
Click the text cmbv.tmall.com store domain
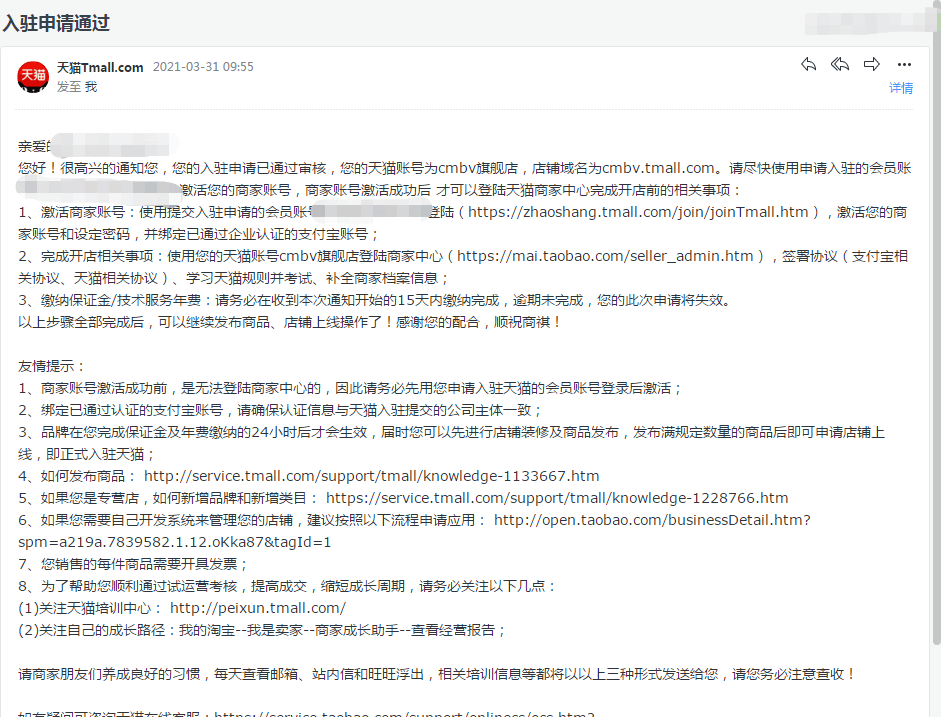click(658, 168)
